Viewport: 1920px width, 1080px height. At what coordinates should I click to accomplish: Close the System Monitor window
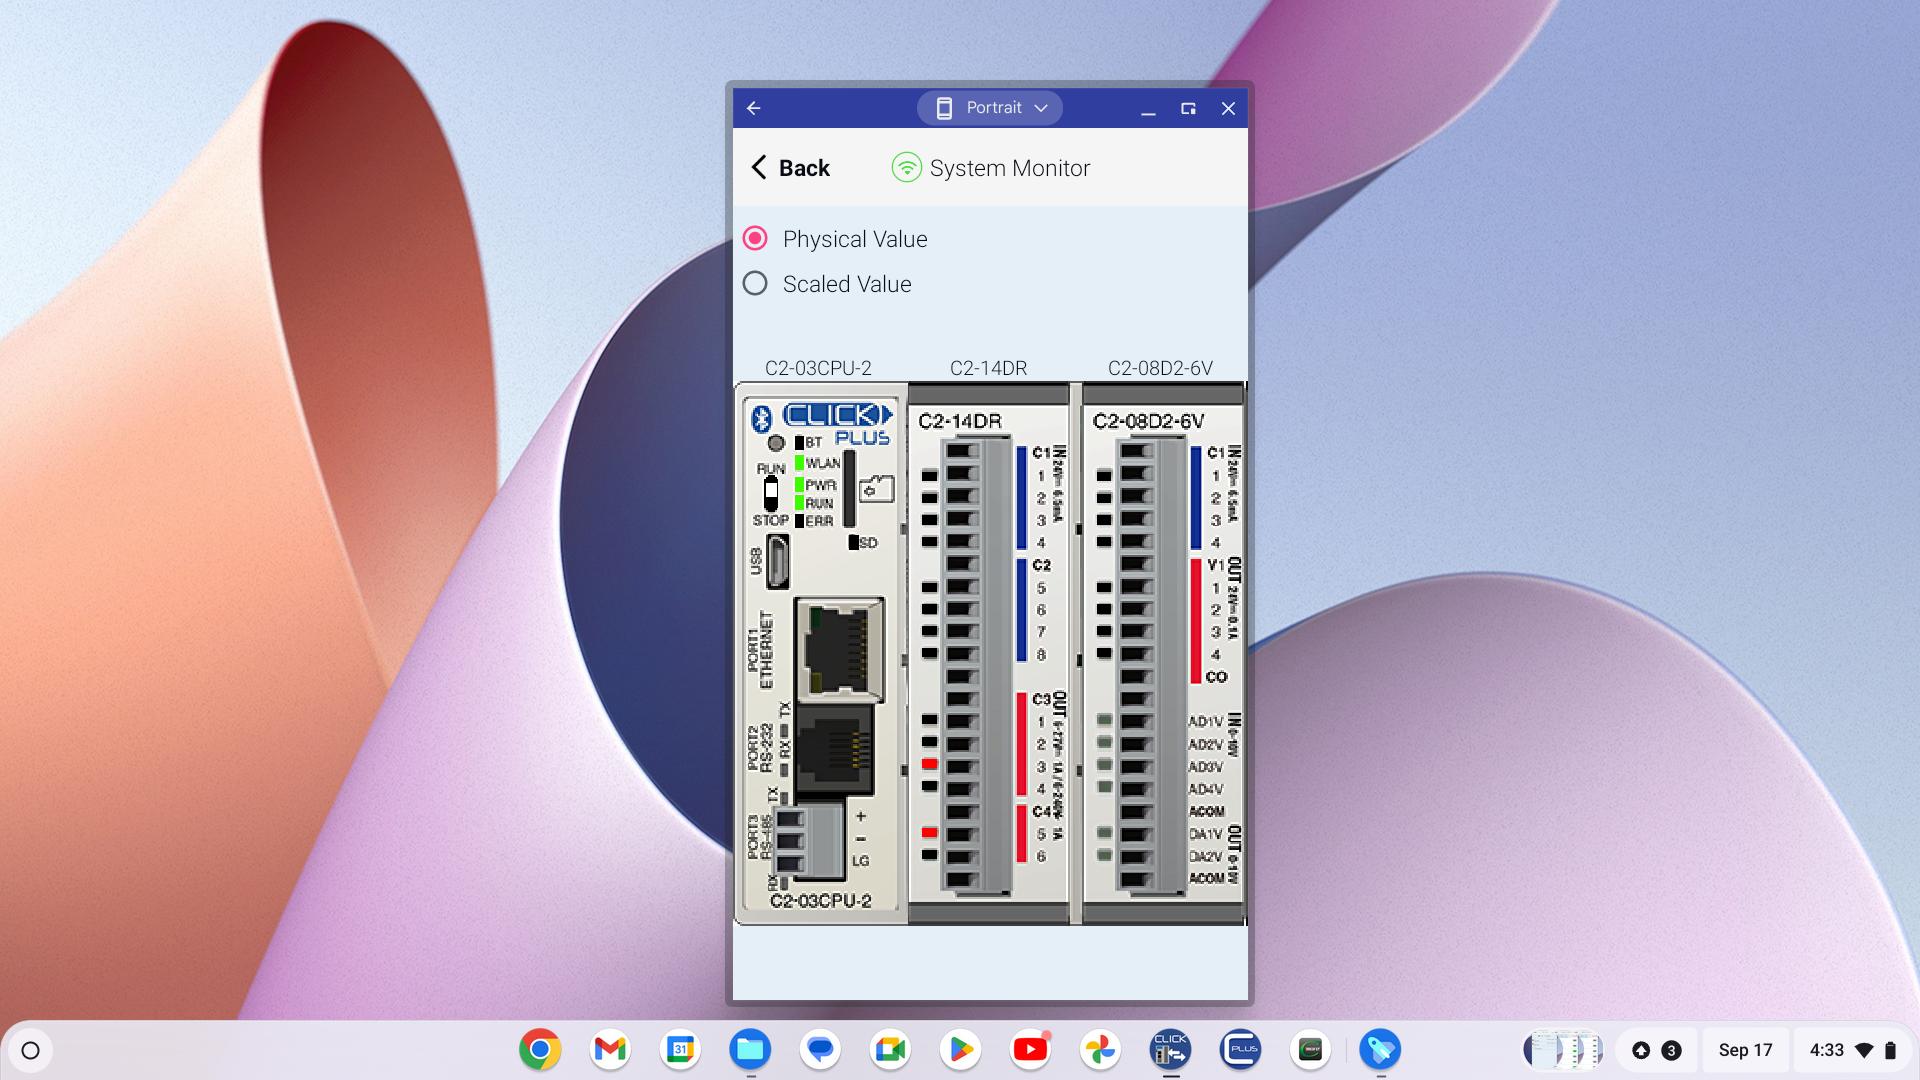click(x=1228, y=108)
